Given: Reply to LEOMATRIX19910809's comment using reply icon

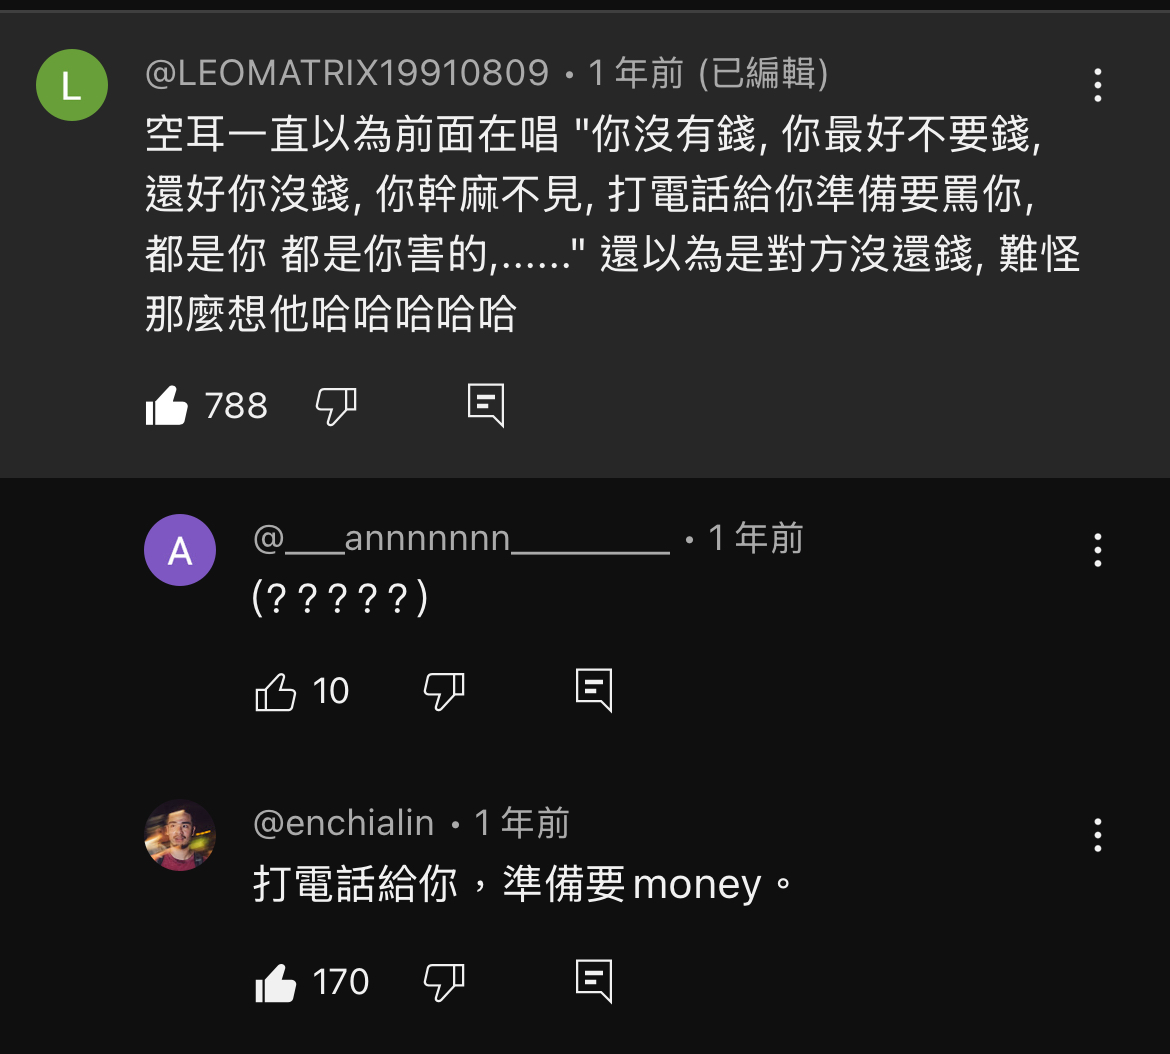Looking at the screenshot, I should click(x=486, y=406).
